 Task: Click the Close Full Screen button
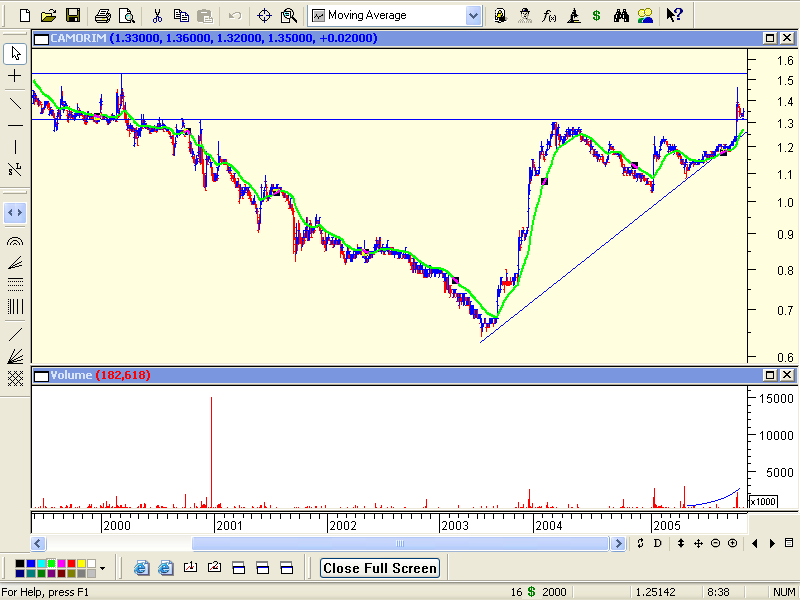tap(379, 568)
